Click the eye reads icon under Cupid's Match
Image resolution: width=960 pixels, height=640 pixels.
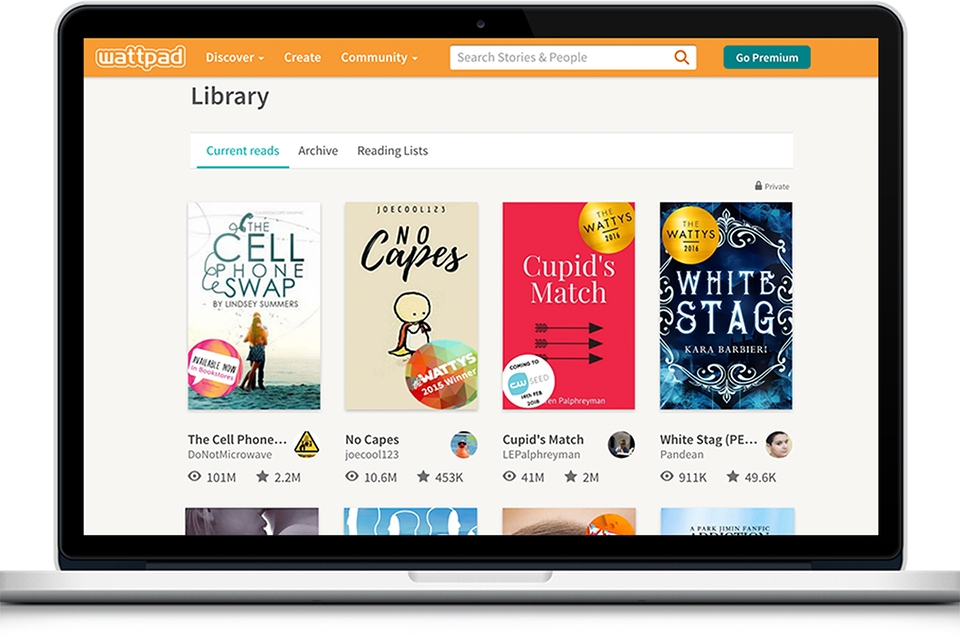[509, 476]
